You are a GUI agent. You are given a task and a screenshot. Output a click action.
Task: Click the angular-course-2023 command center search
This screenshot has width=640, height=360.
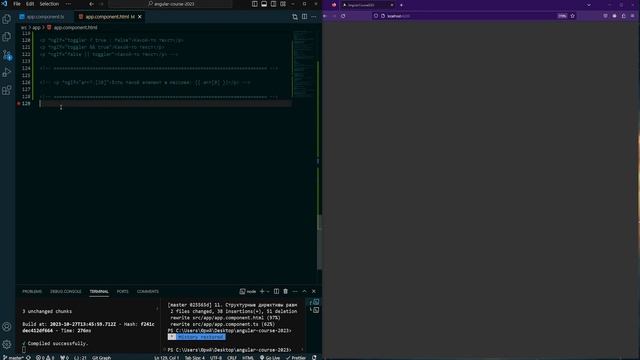coord(171,4)
